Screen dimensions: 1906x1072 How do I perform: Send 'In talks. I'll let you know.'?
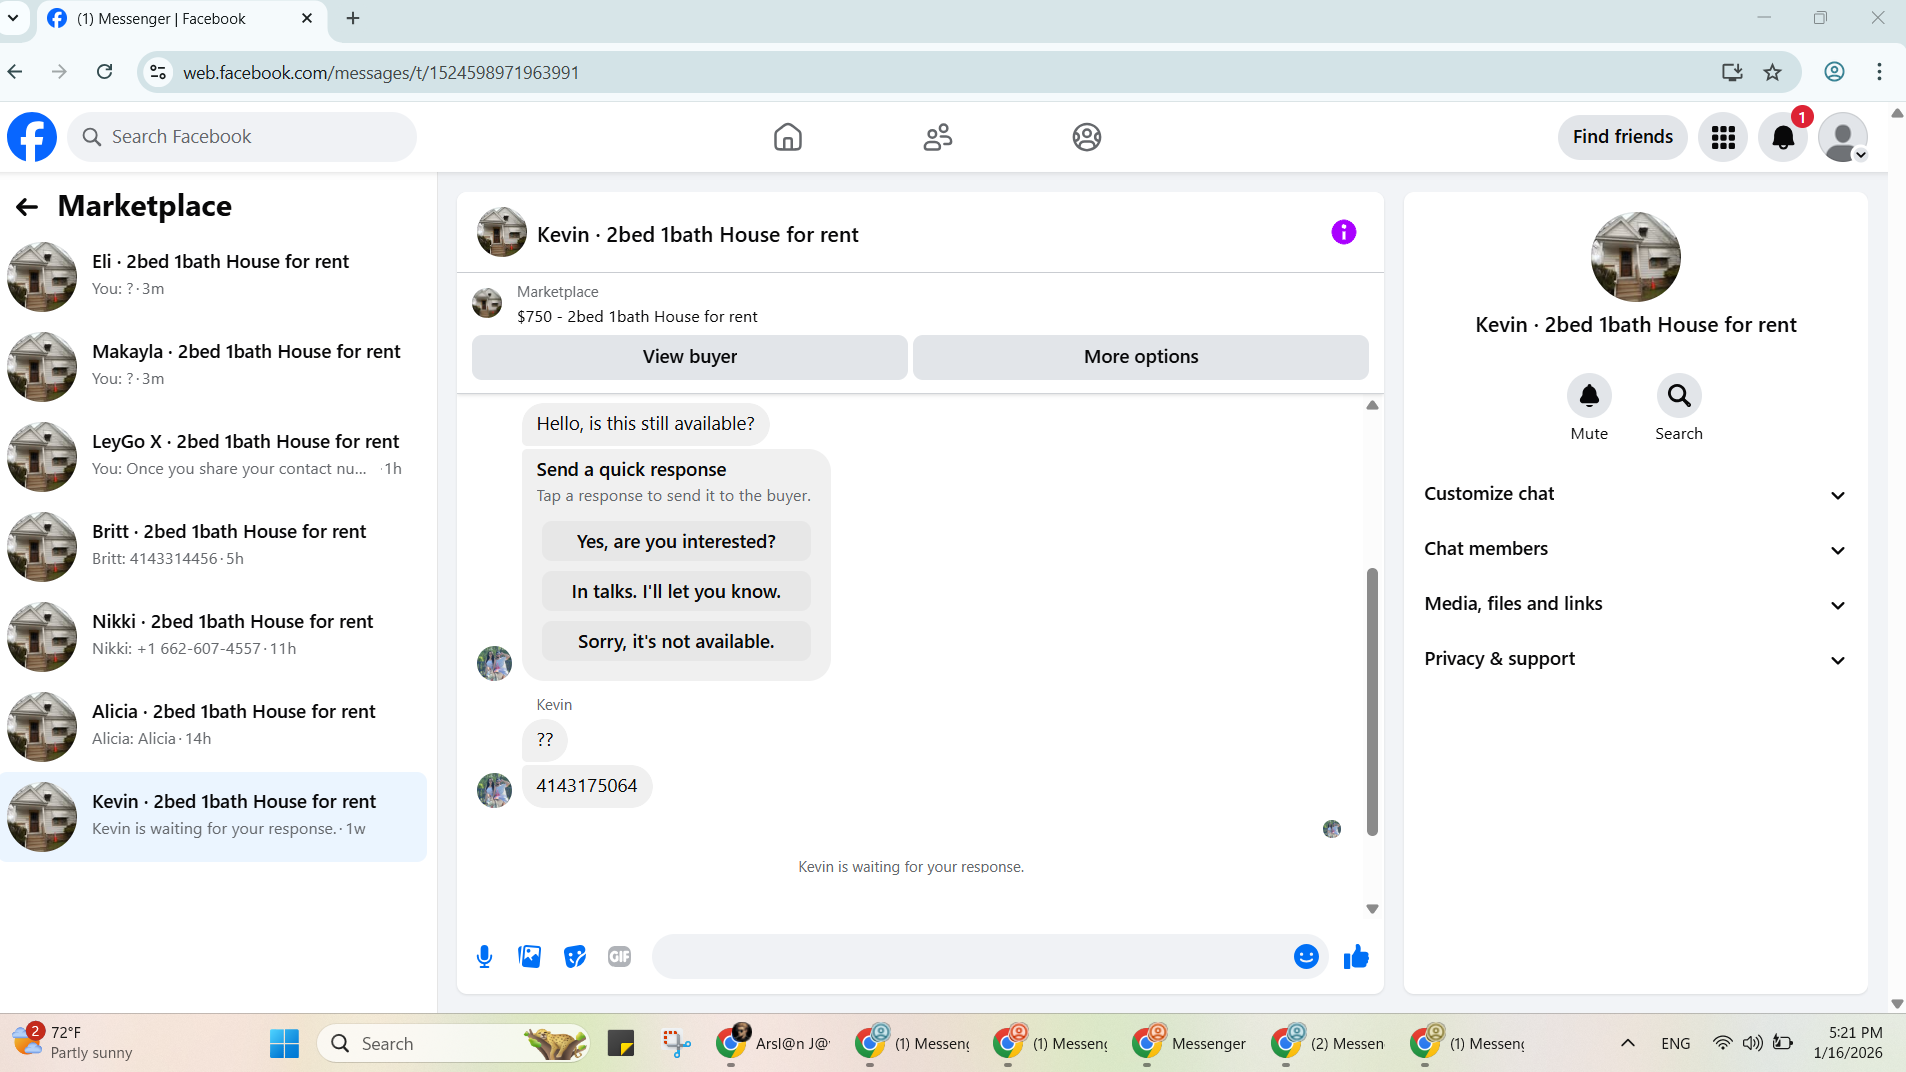pos(676,591)
